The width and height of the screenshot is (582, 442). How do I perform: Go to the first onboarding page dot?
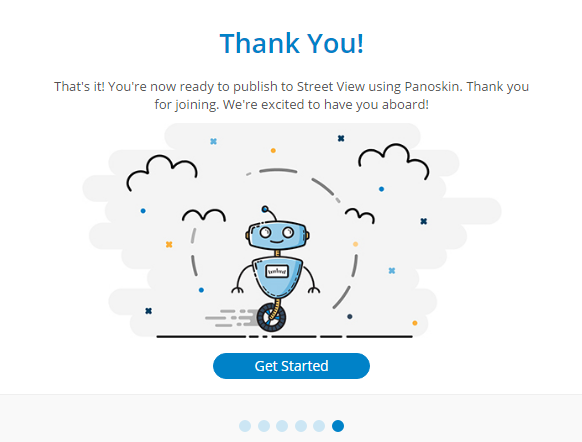245,426
